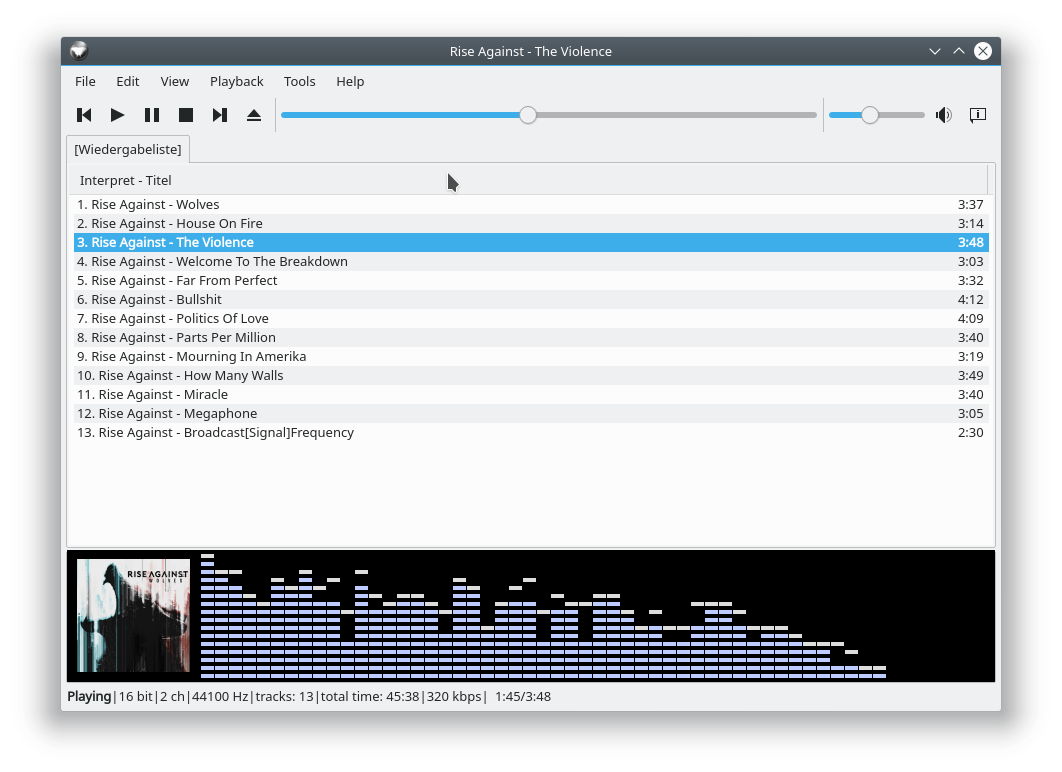Minimize the window using the title bar chevron
Viewport: 1062px width, 772px height.
pos(935,51)
